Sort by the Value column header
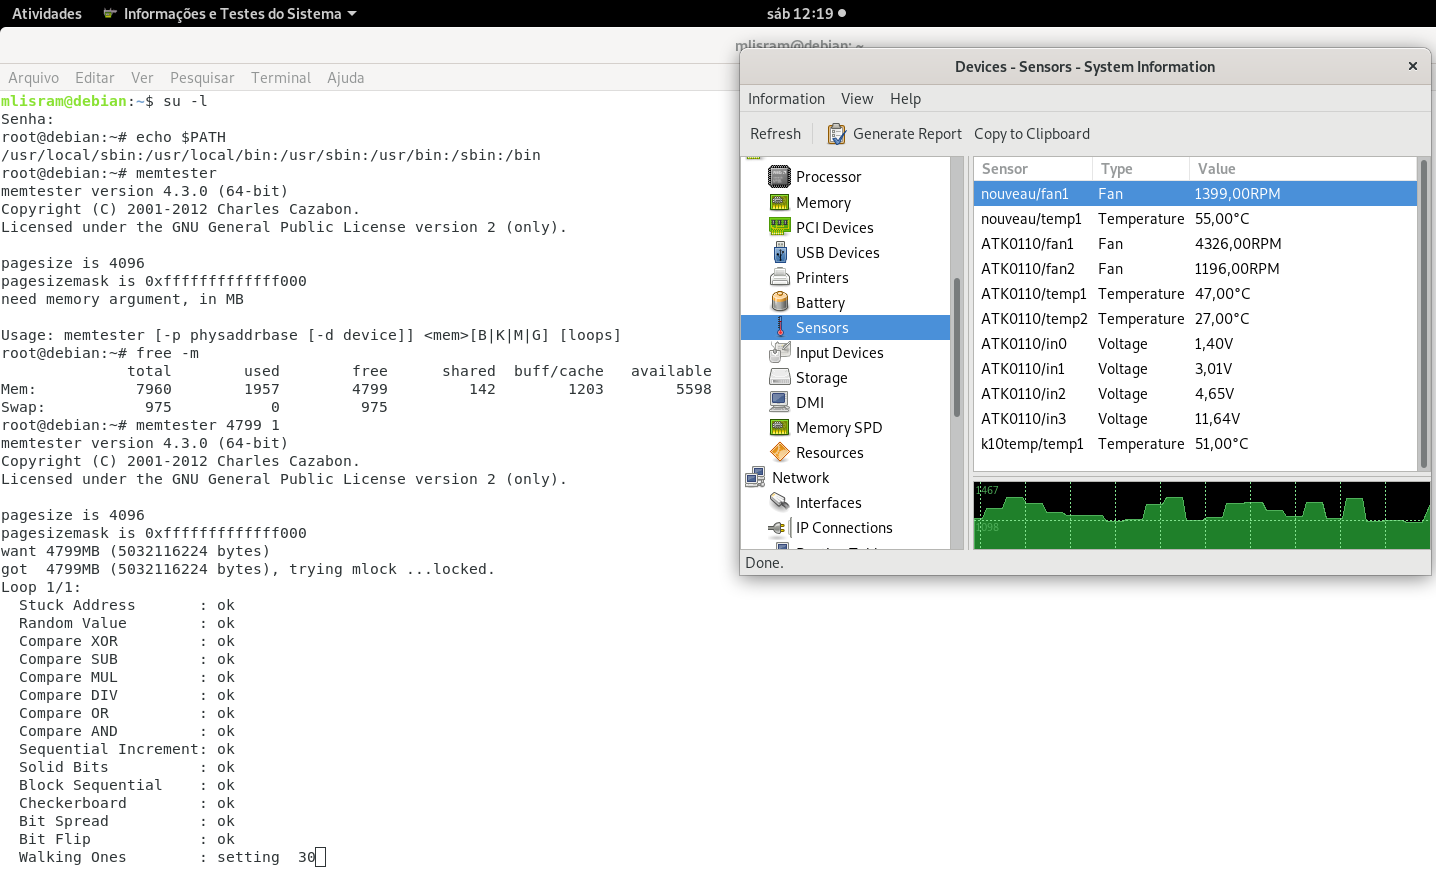 click(x=1303, y=169)
